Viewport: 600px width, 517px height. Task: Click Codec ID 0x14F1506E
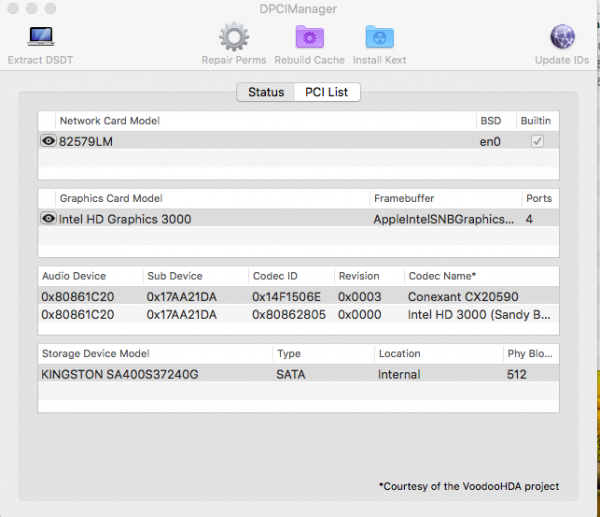(x=286, y=297)
